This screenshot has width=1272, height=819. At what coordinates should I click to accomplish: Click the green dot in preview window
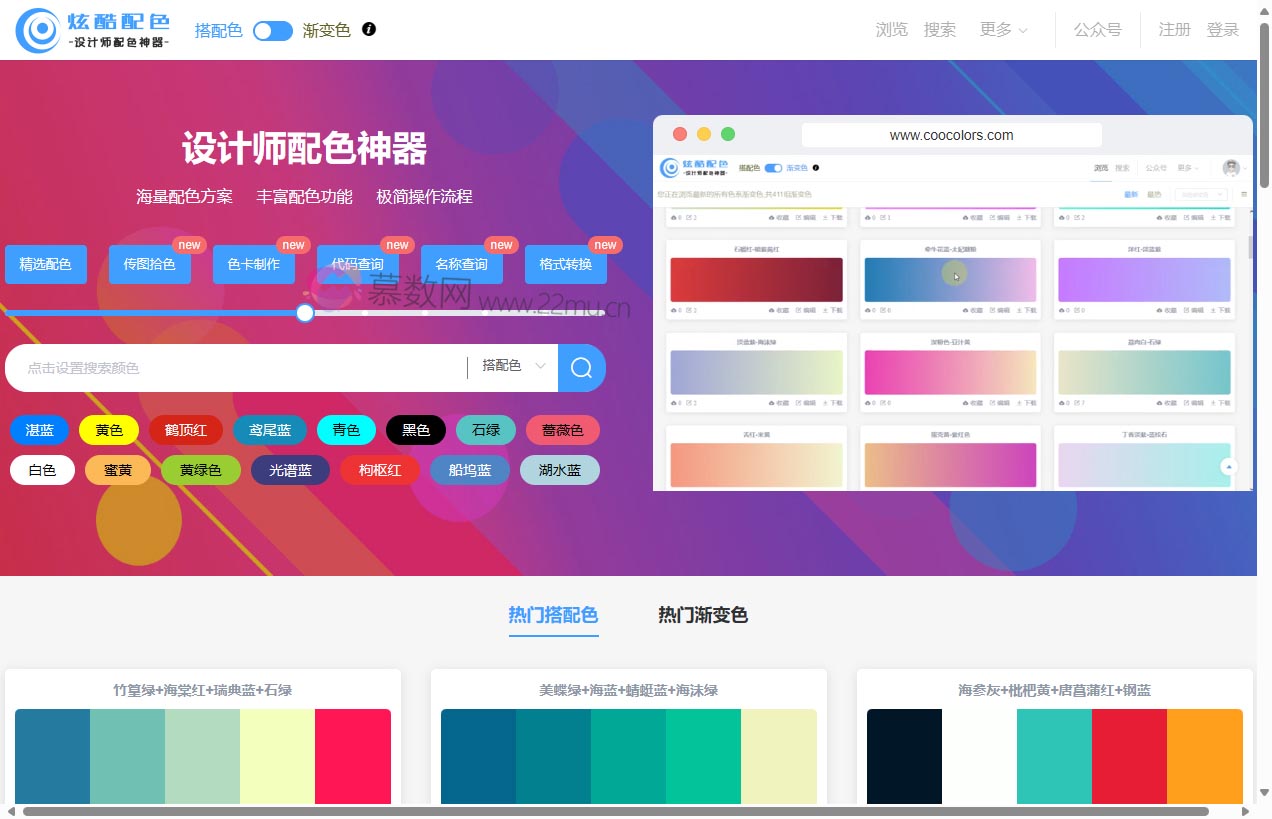(x=728, y=134)
